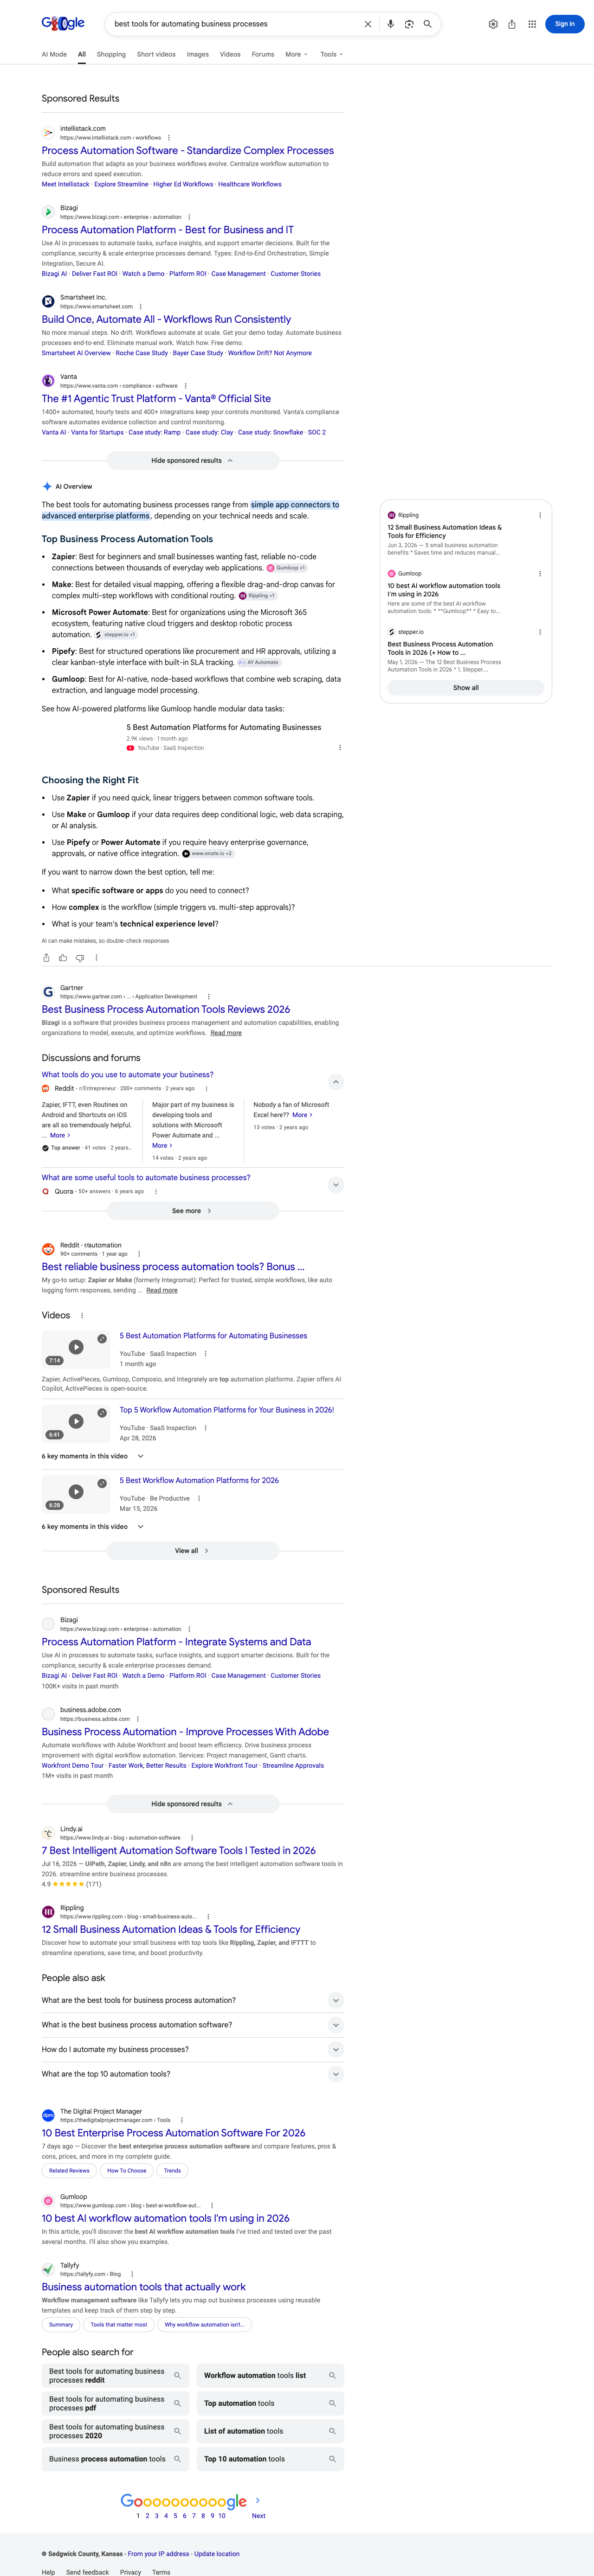Open three-dot menu for Tallyfy result
The image size is (594, 2576).
point(132,2274)
